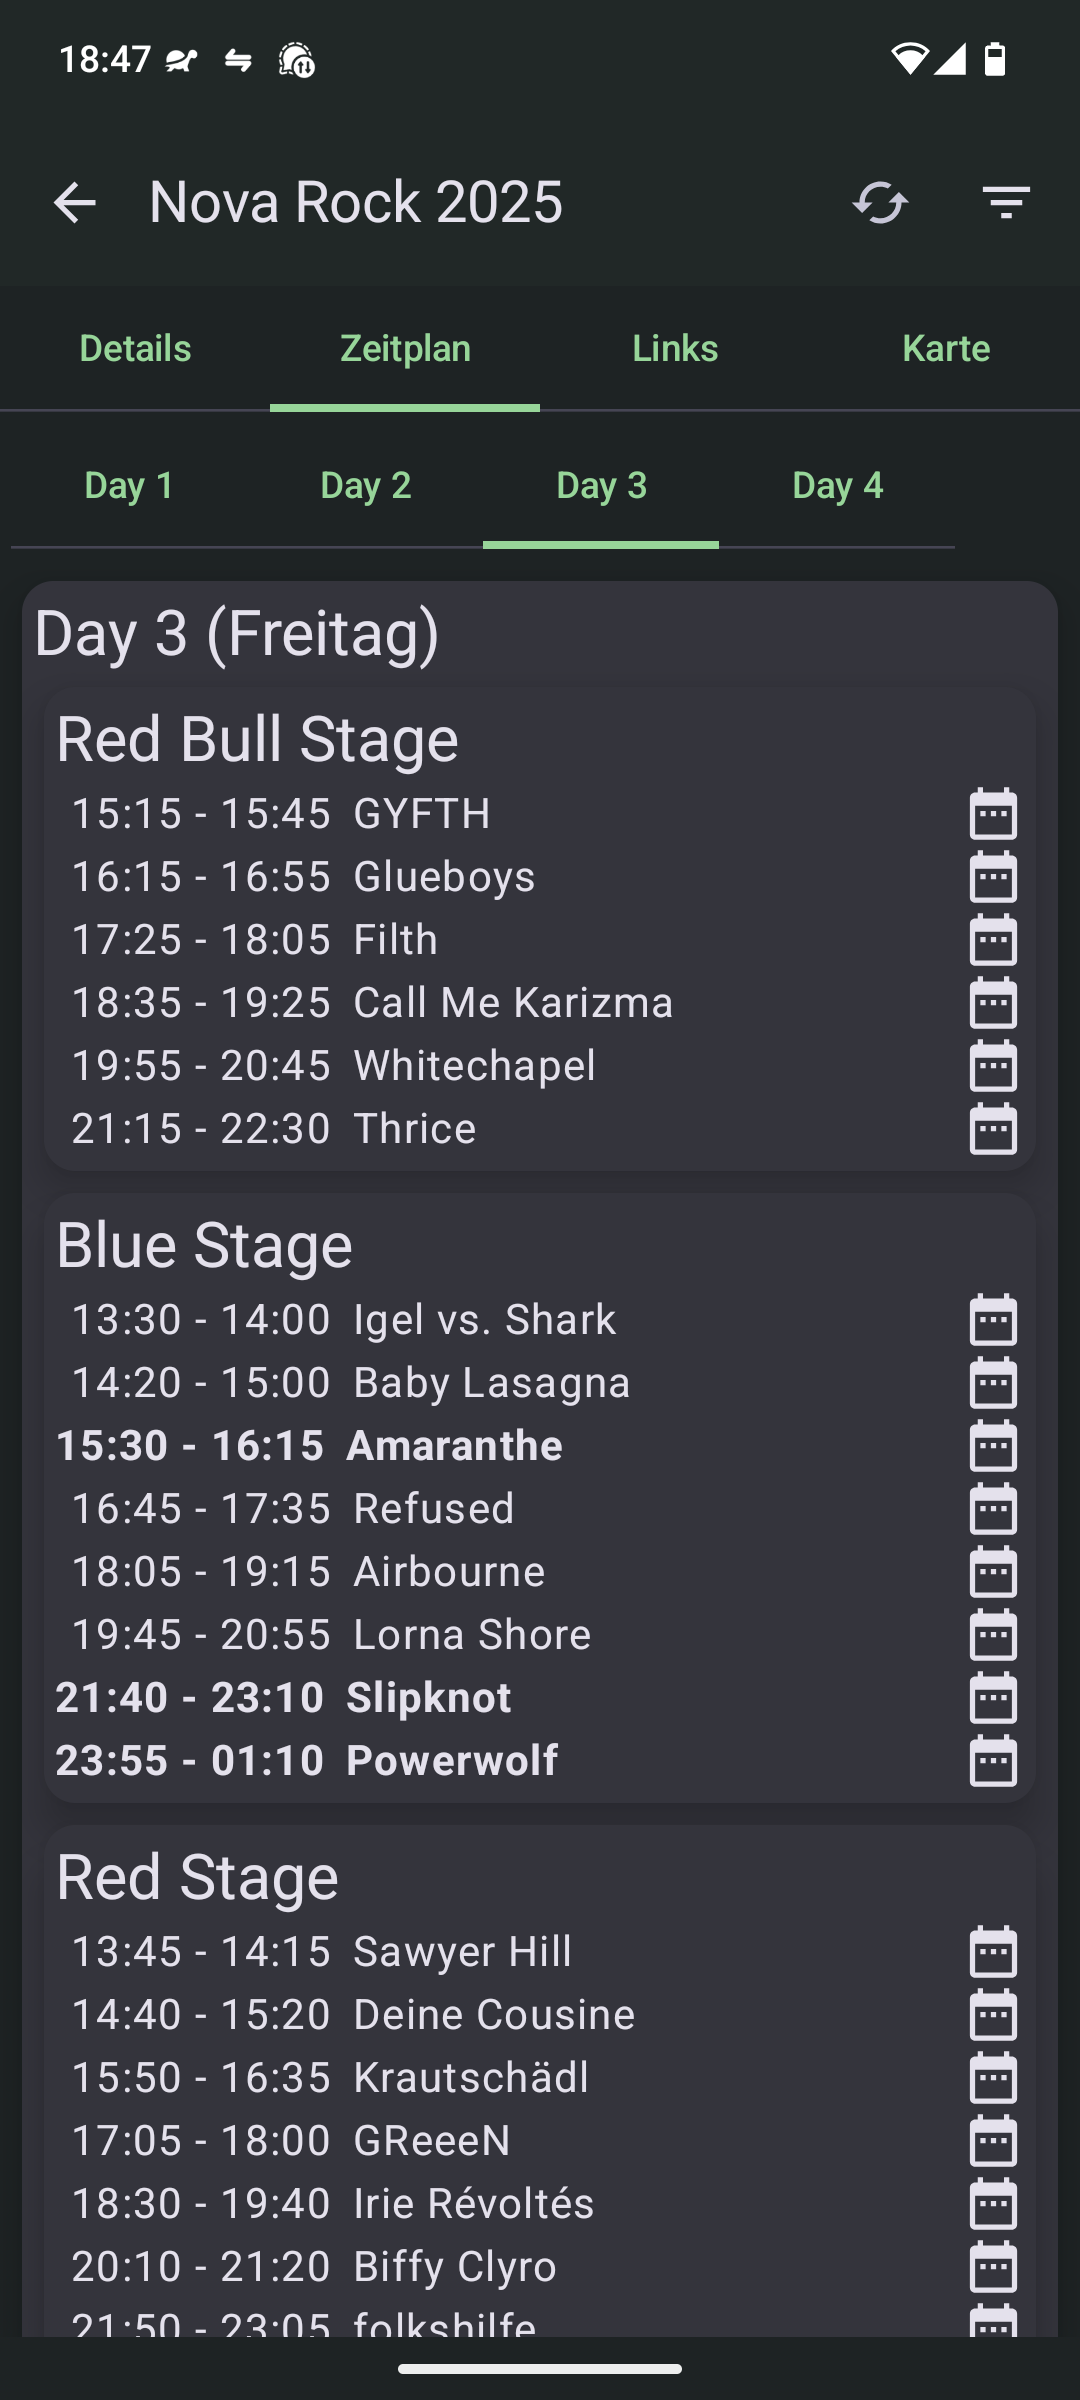Select Day 1 schedule
Screen dimensions: 1080x2400
pyautogui.click(x=129, y=485)
